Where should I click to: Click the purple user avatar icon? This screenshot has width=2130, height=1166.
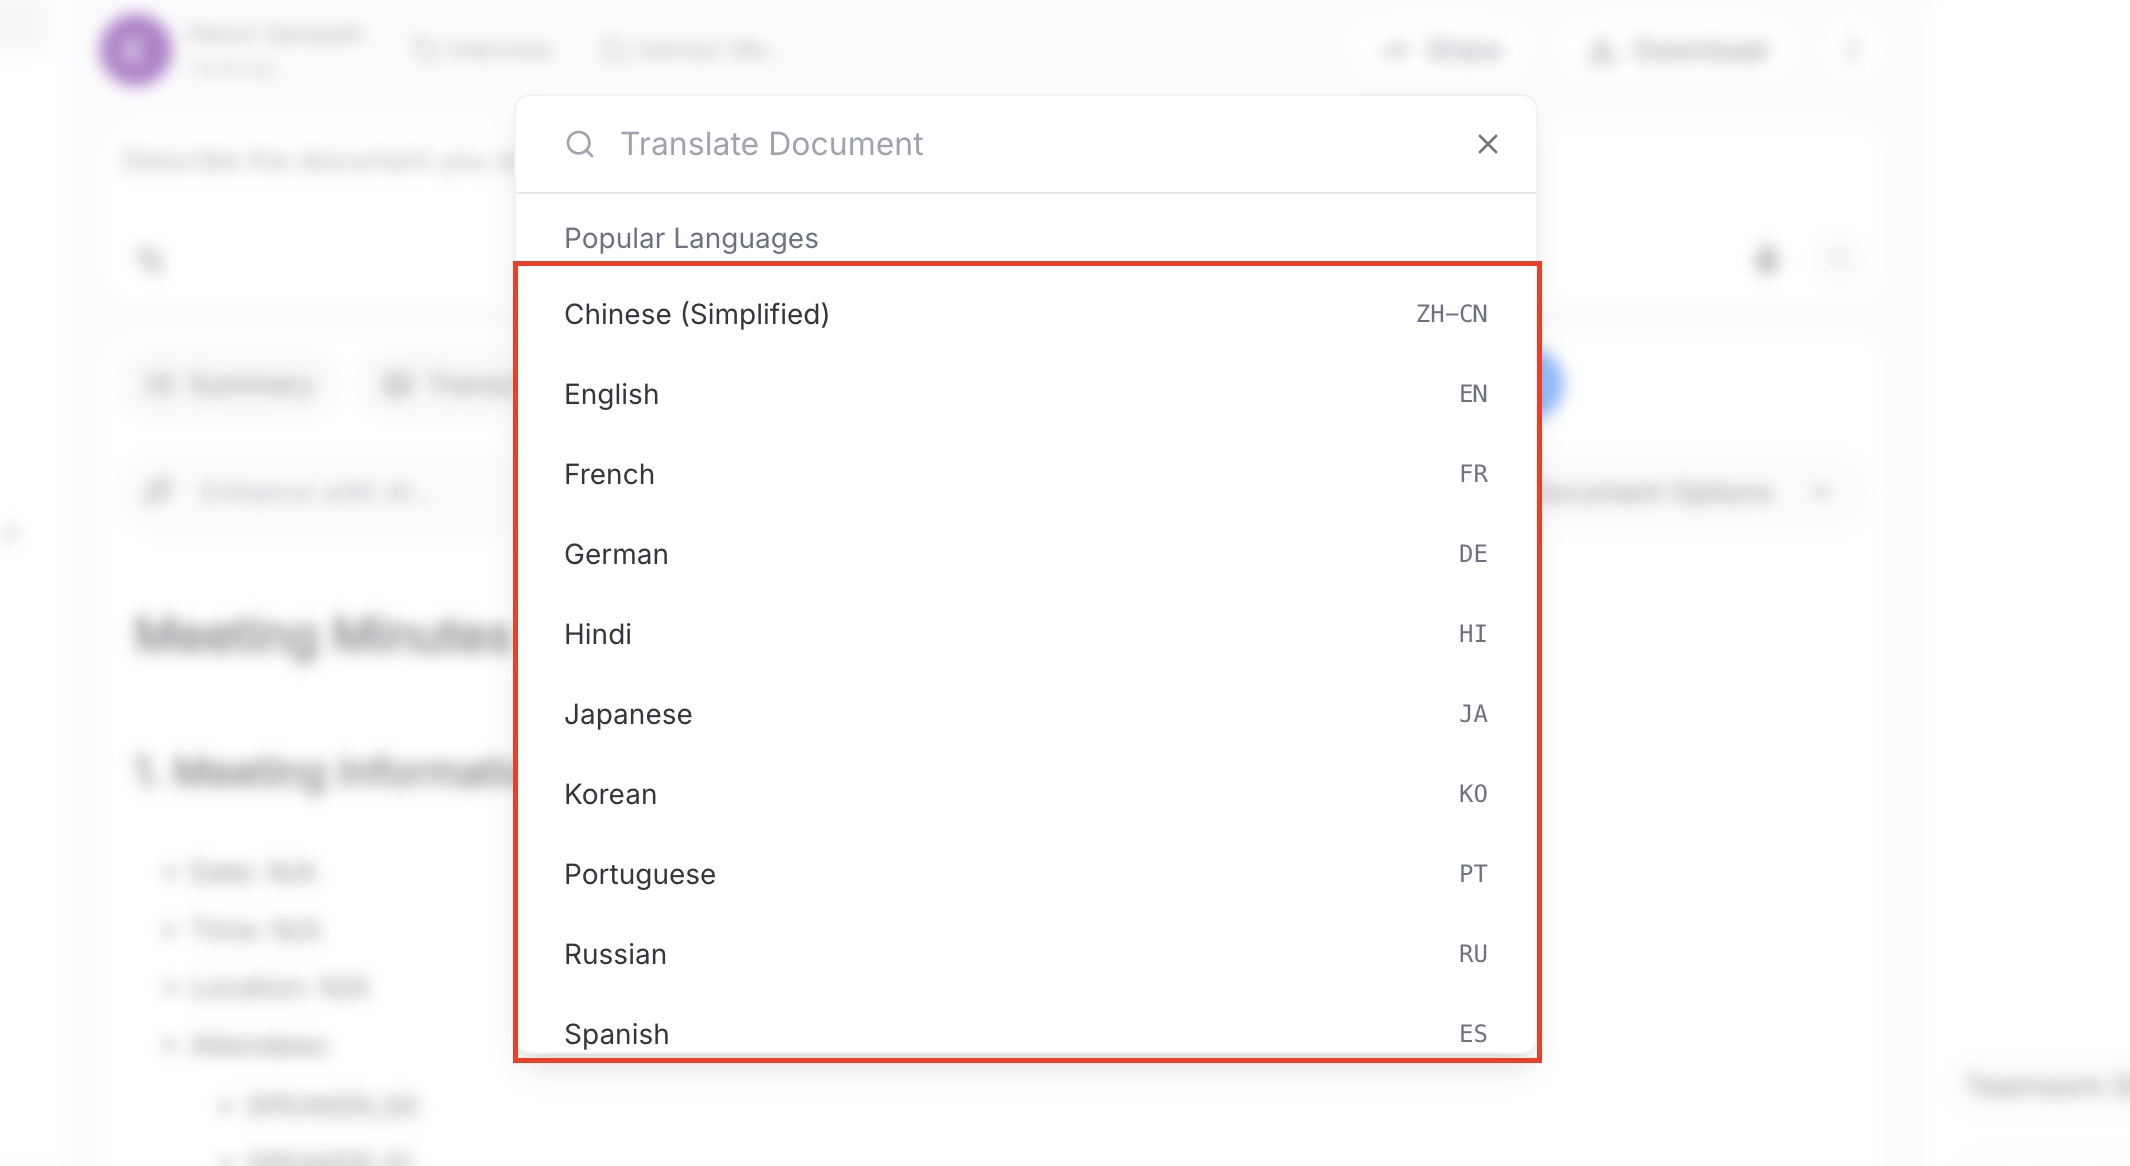[x=137, y=49]
